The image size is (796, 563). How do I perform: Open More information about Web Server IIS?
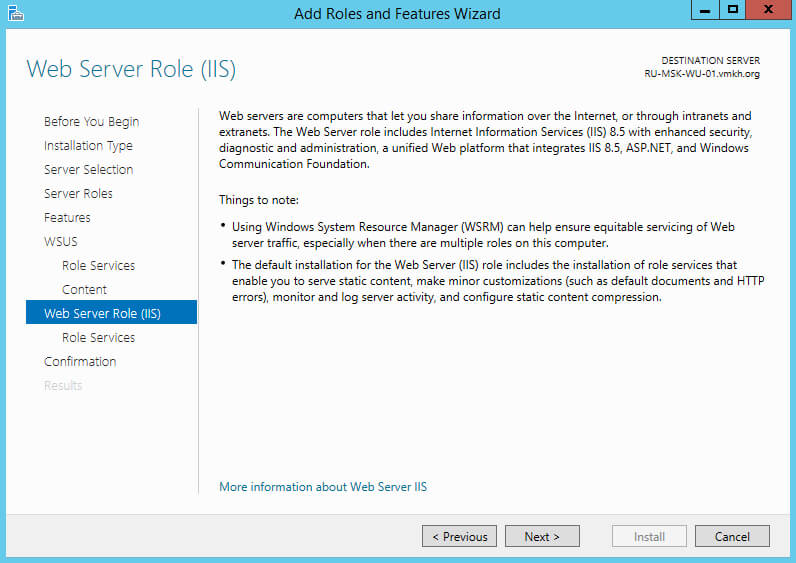[x=323, y=487]
